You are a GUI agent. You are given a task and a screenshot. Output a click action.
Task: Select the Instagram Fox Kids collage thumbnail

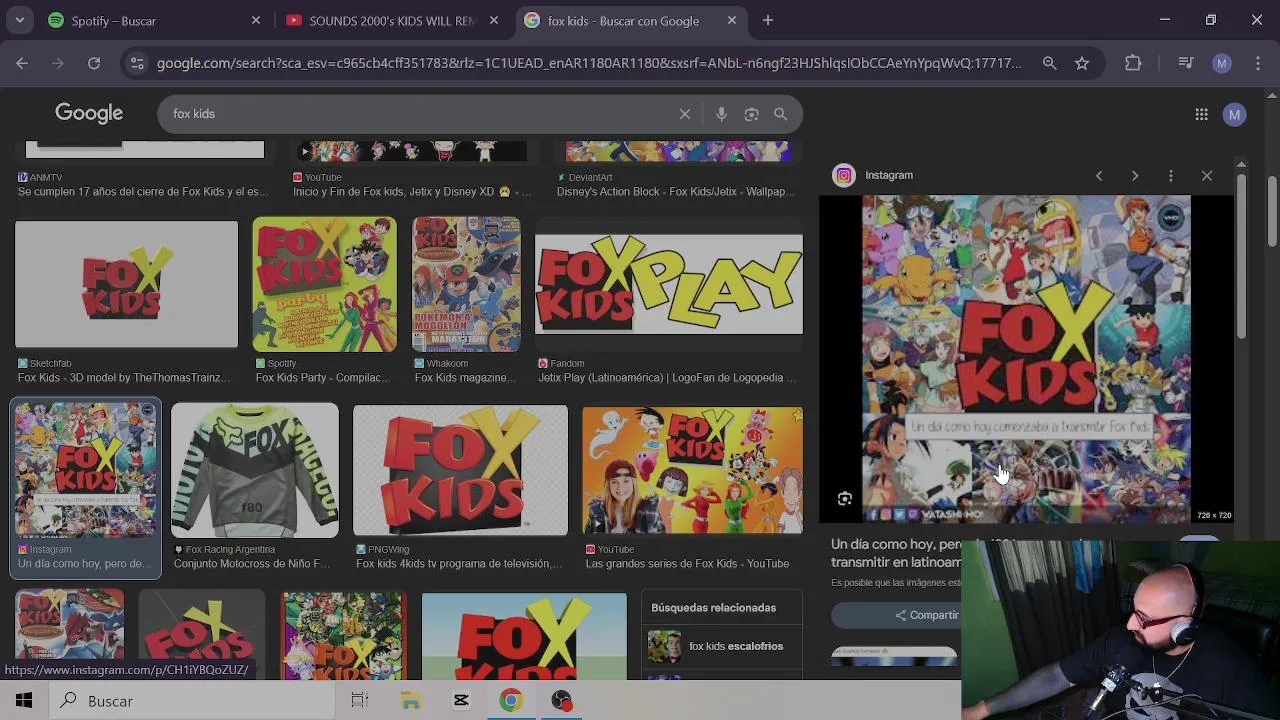pyautogui.click(x=85, y=470)
